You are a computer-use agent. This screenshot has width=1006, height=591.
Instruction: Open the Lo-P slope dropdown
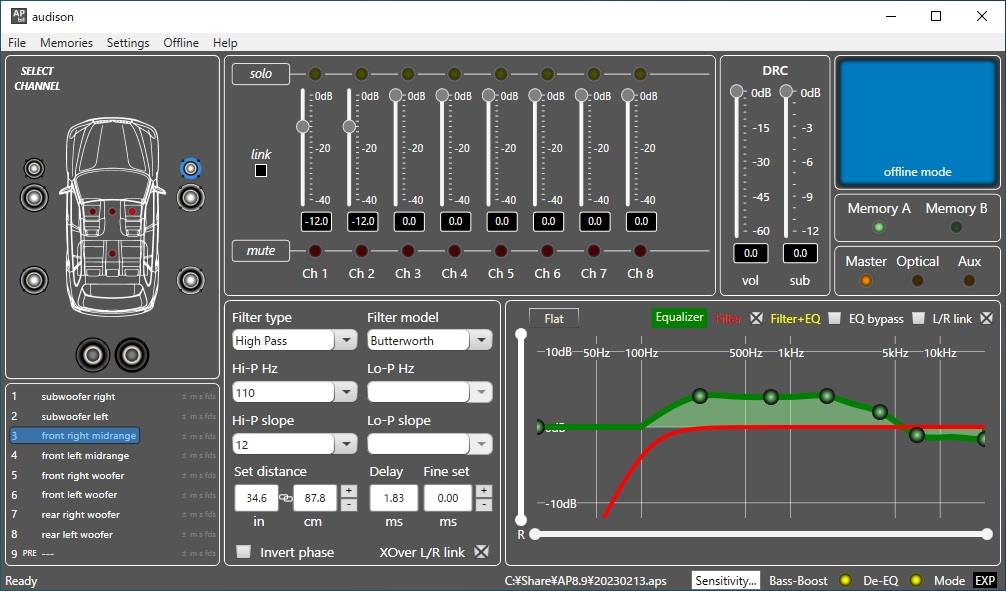coord(481,444)
